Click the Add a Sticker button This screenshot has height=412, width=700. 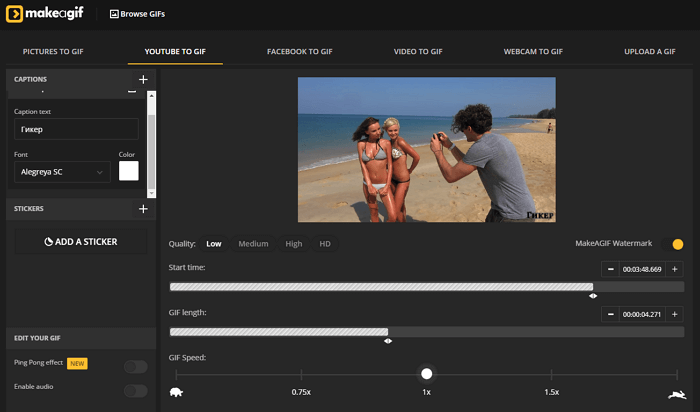point(80,242)
